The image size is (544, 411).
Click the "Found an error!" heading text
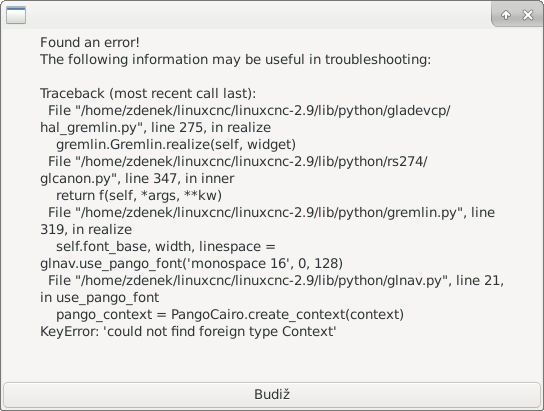[x=90, y=42]
